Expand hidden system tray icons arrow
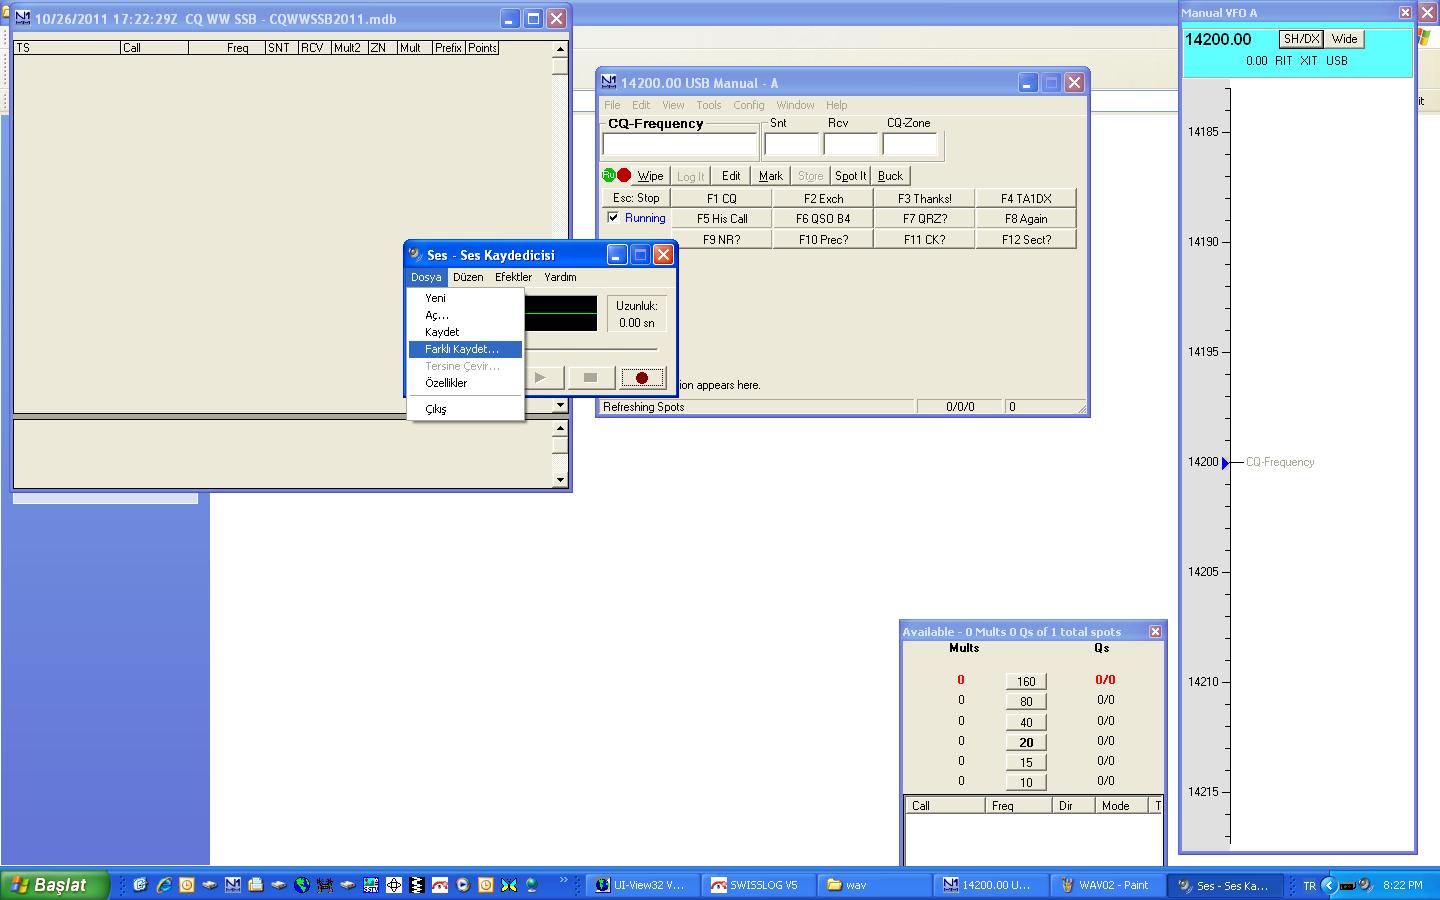The width and height of the screenshot is (1440, 900). [1328, 885]
